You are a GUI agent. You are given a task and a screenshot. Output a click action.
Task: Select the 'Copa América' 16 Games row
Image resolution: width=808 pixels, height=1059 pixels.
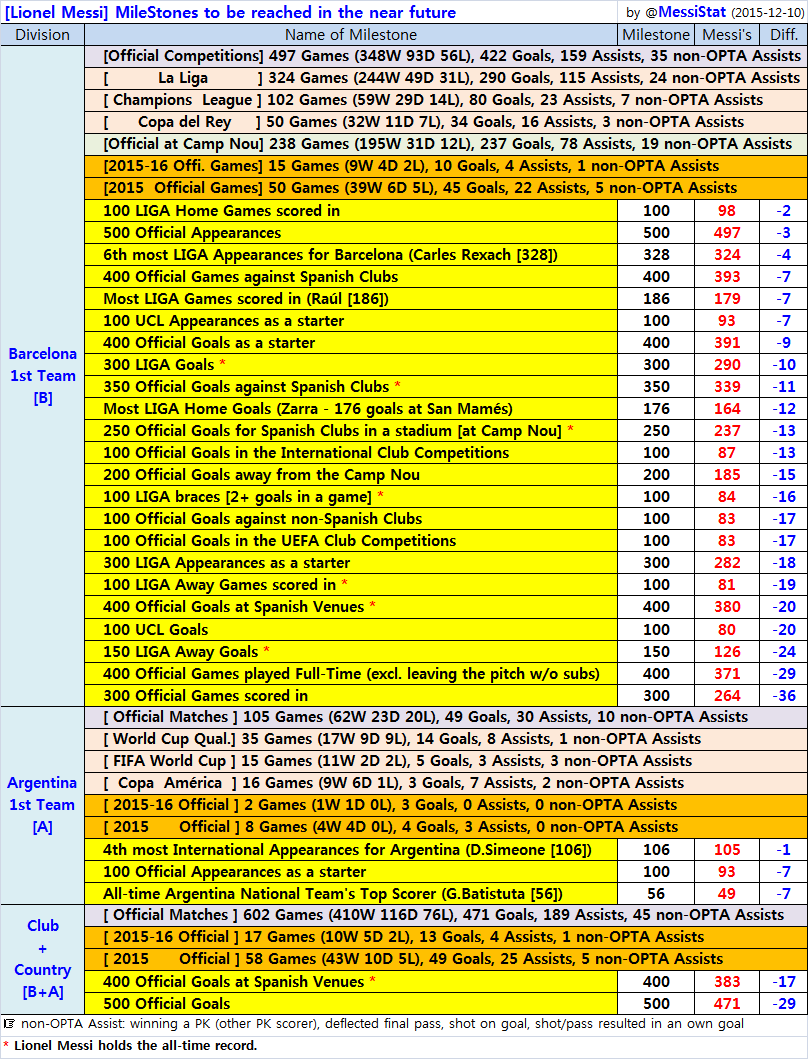[x=446, y=783]
